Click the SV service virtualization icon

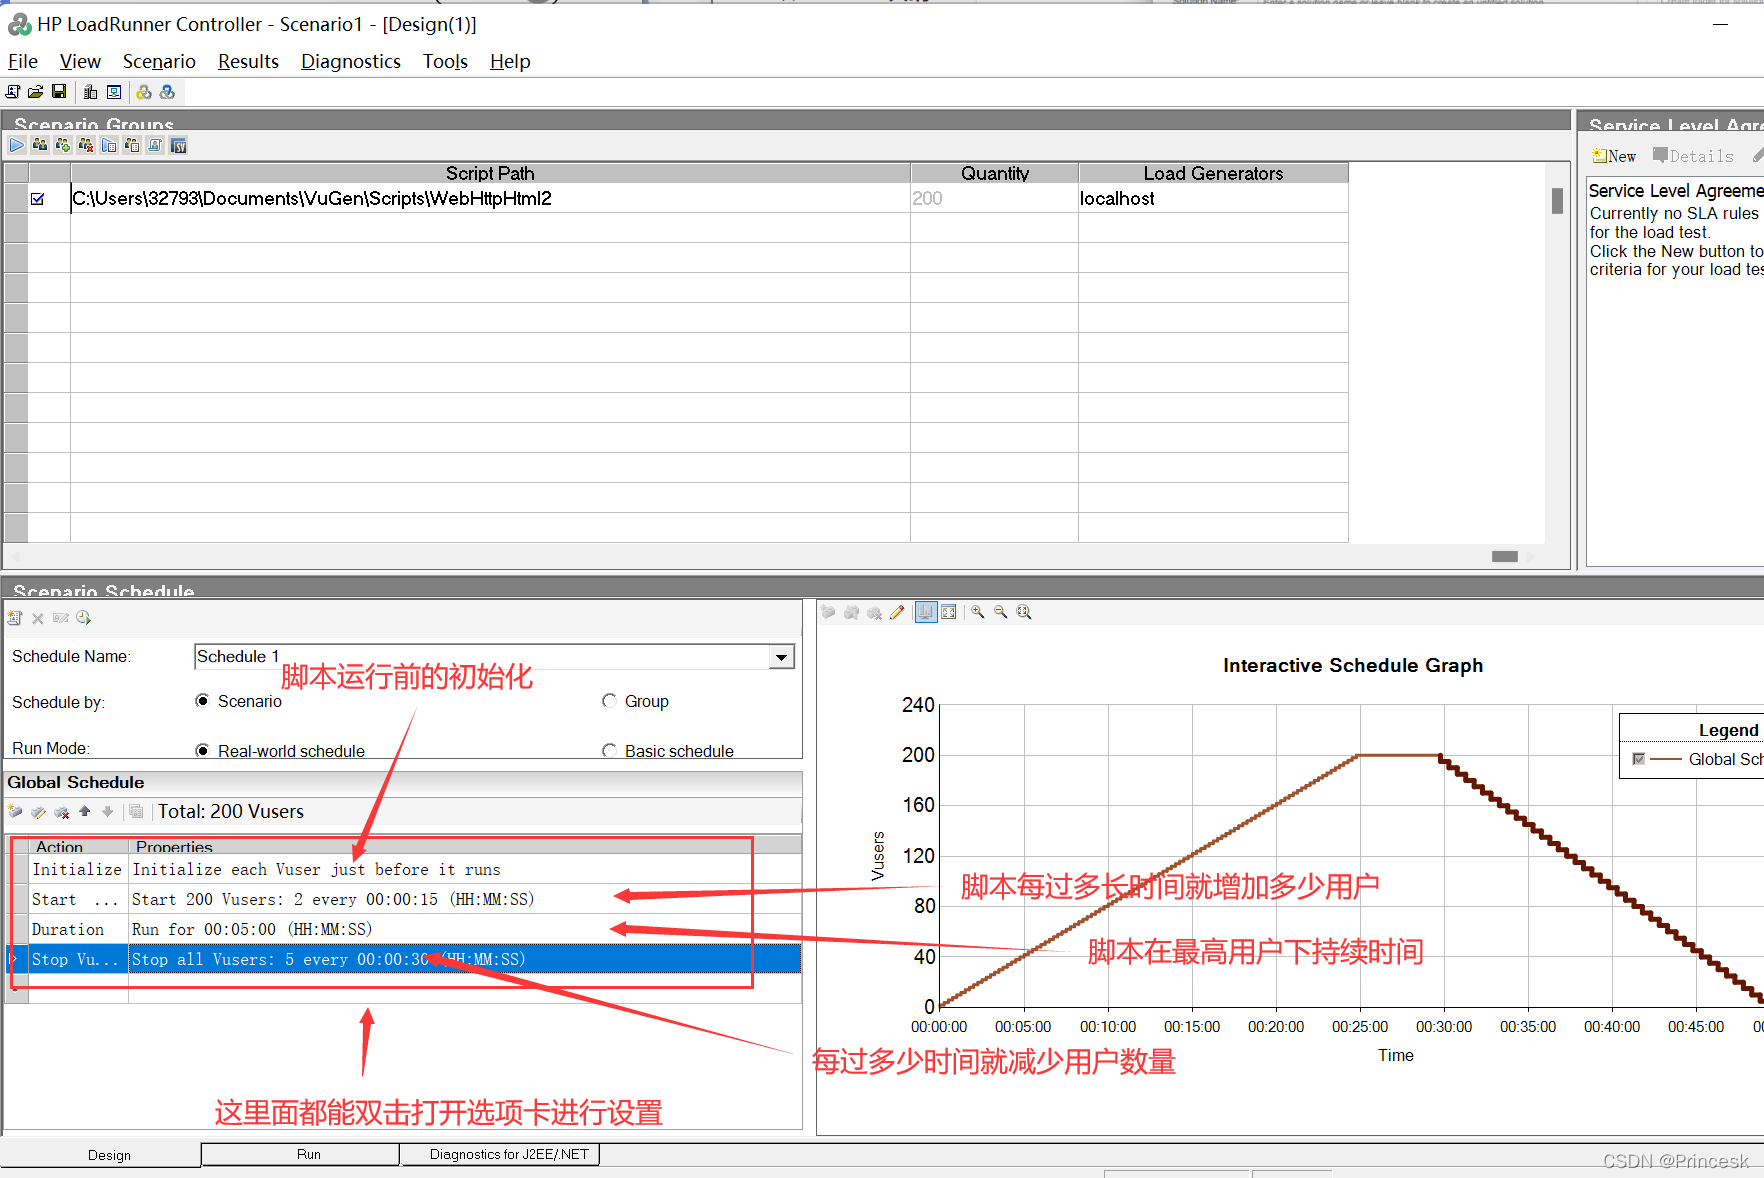179,146
